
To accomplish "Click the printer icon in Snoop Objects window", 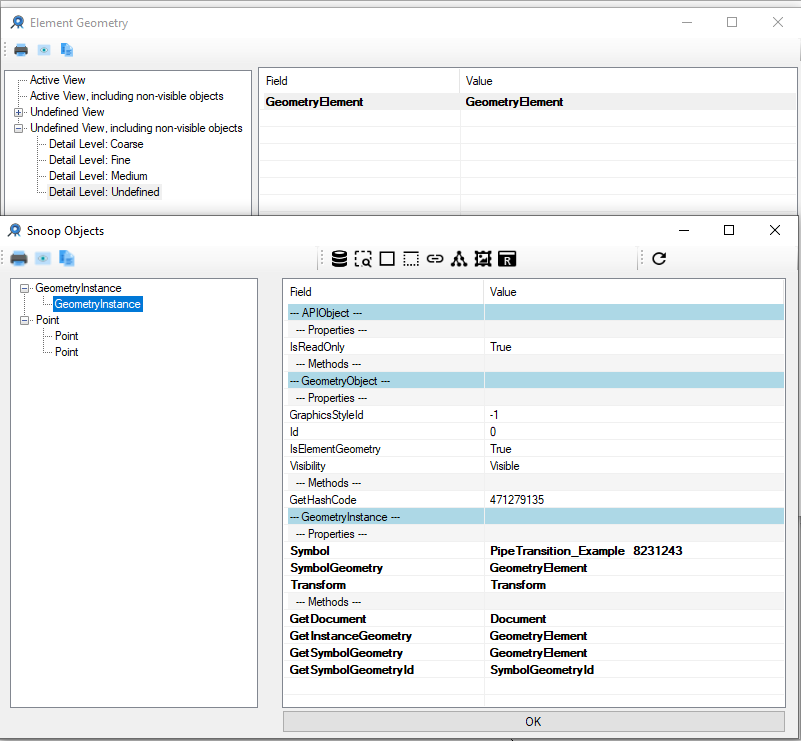I will (19, 258).
